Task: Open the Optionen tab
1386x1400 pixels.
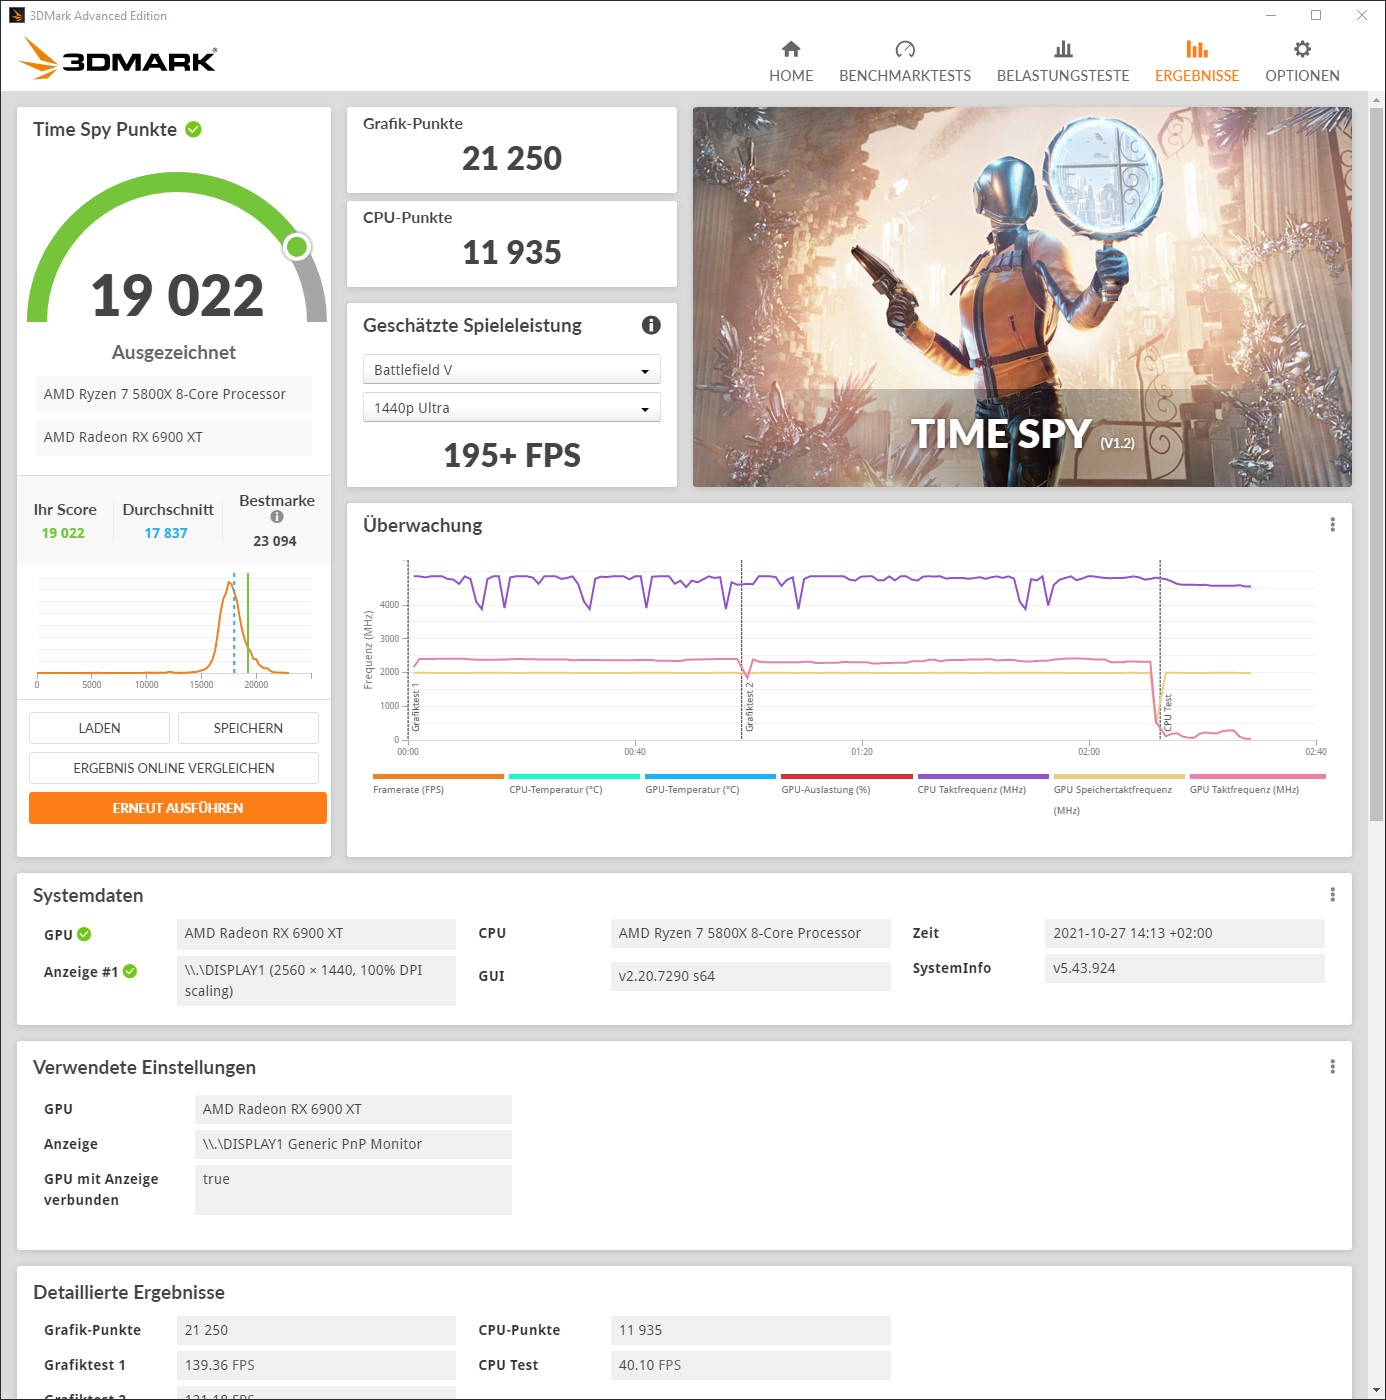Action: click(x=1302, y=62)
